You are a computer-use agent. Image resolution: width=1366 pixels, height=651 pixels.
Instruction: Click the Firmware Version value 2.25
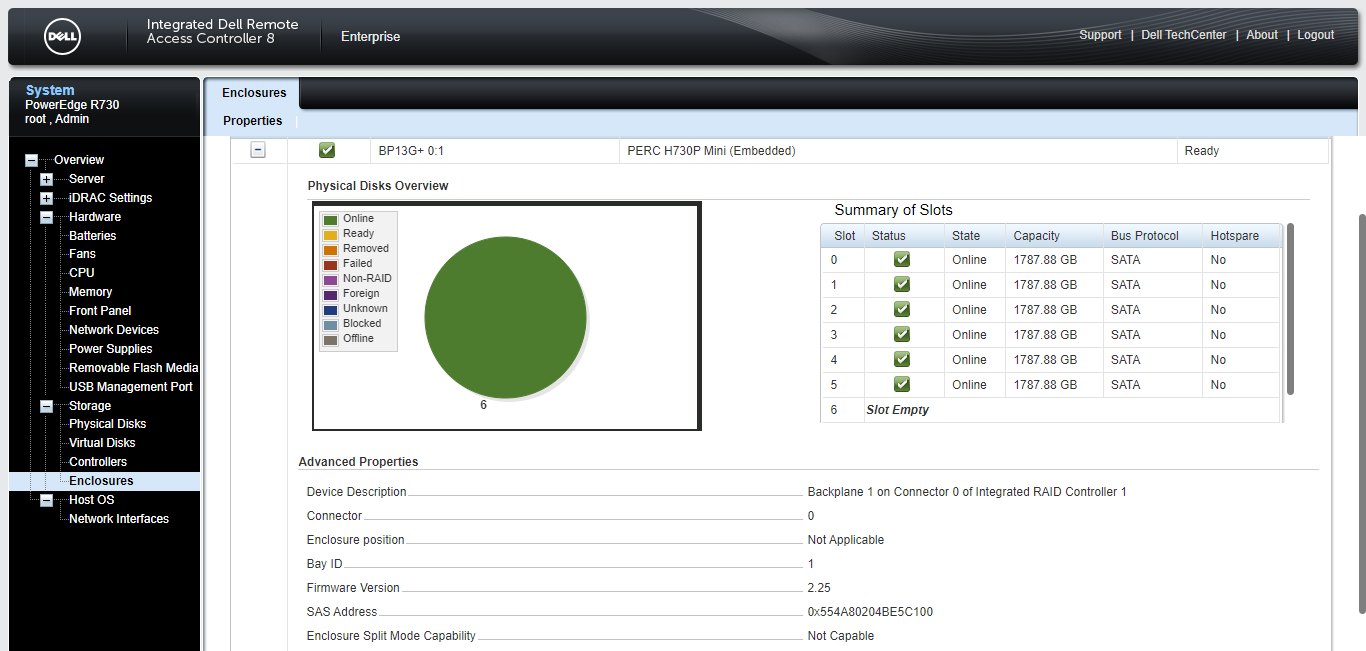coord(819,588)
